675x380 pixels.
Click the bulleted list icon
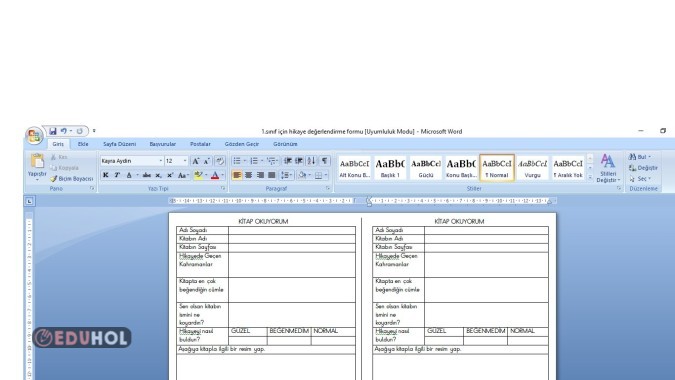pos(237,161)
